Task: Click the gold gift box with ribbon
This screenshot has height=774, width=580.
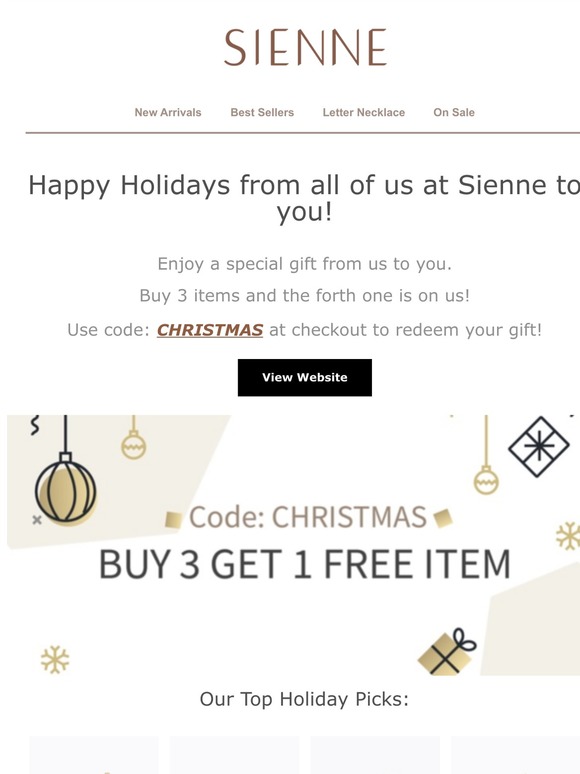Action: click(447, 652)
